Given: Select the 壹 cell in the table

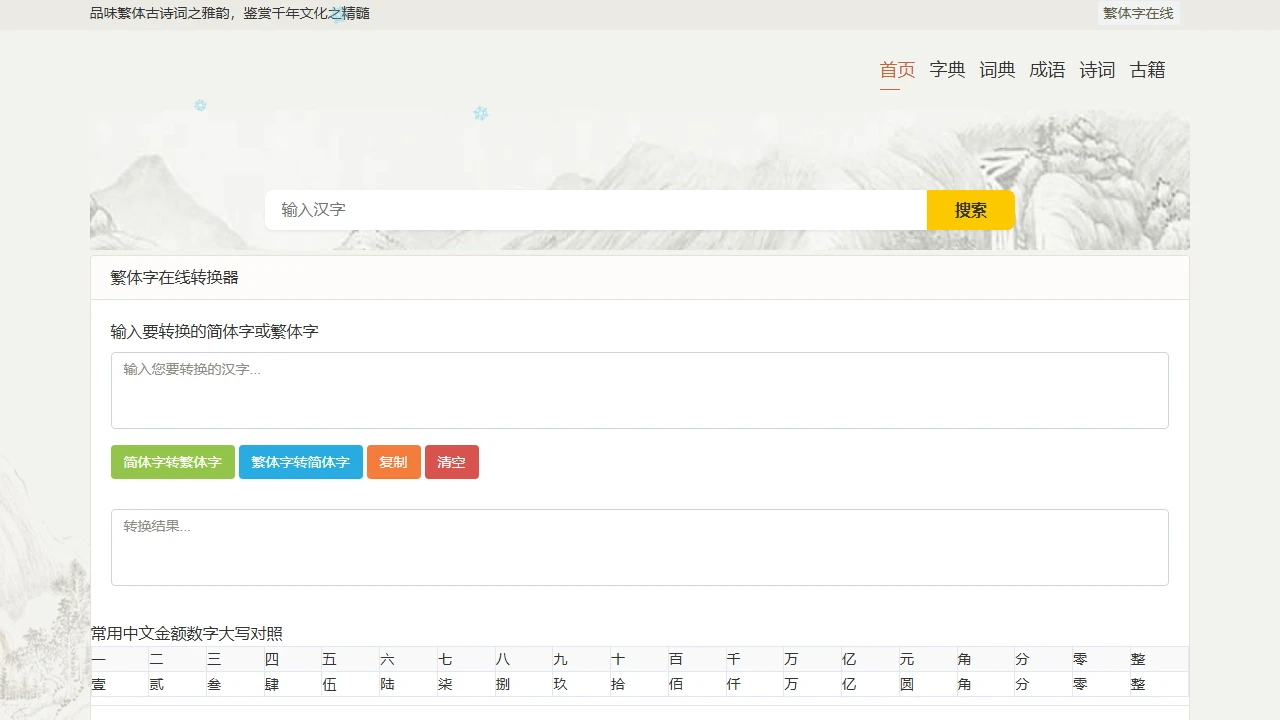Looking at the screenshot, I should tap(99, 685).
